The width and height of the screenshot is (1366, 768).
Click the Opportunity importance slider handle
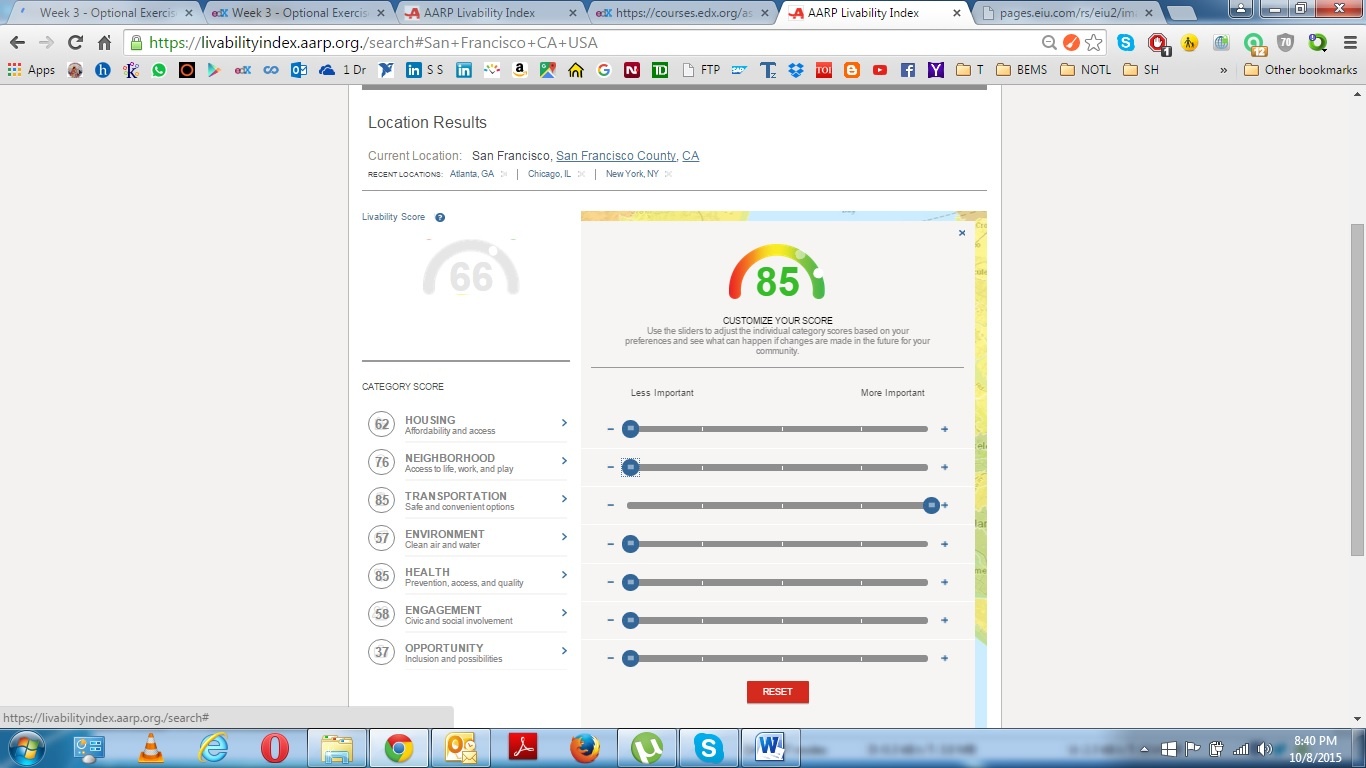pos(630,658)
